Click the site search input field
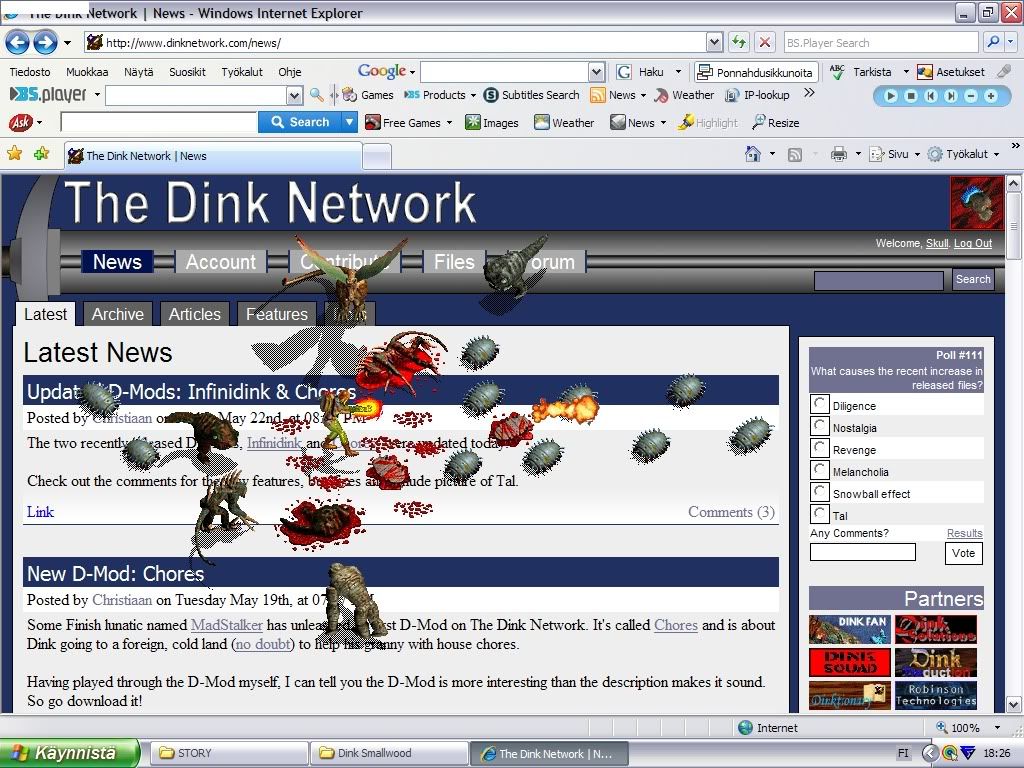The image size is (1024, 768). [878, 280]
